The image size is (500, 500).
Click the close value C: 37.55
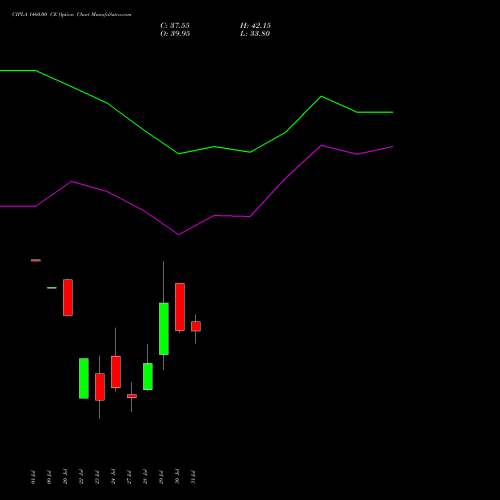[x=175, y=26]
